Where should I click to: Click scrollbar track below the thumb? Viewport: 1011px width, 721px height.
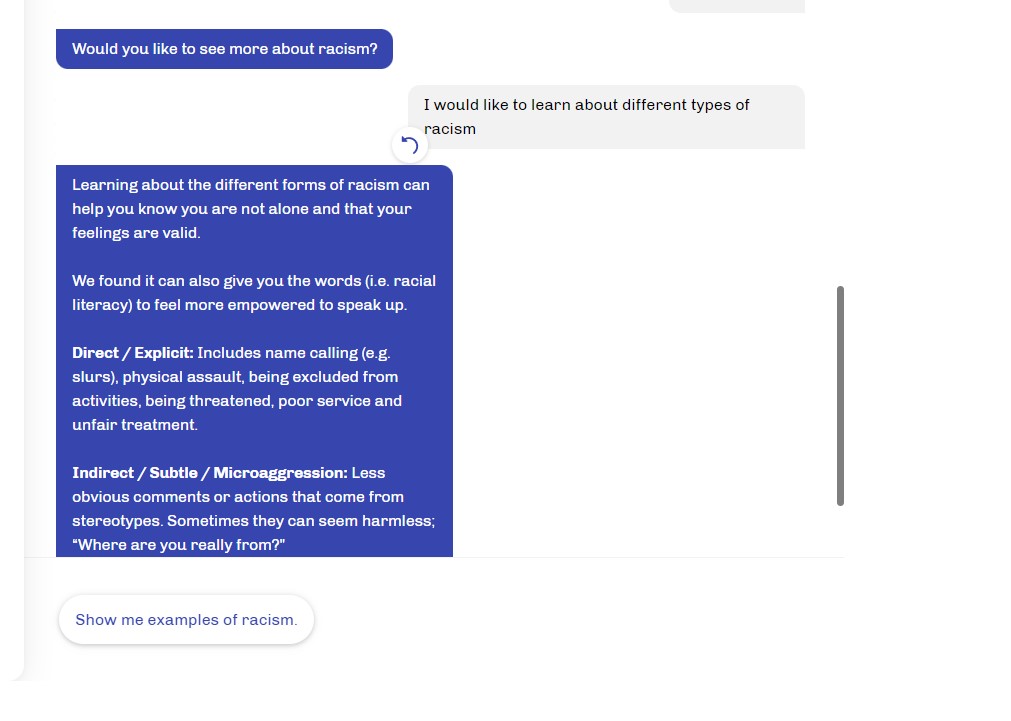tap(840, 531)
